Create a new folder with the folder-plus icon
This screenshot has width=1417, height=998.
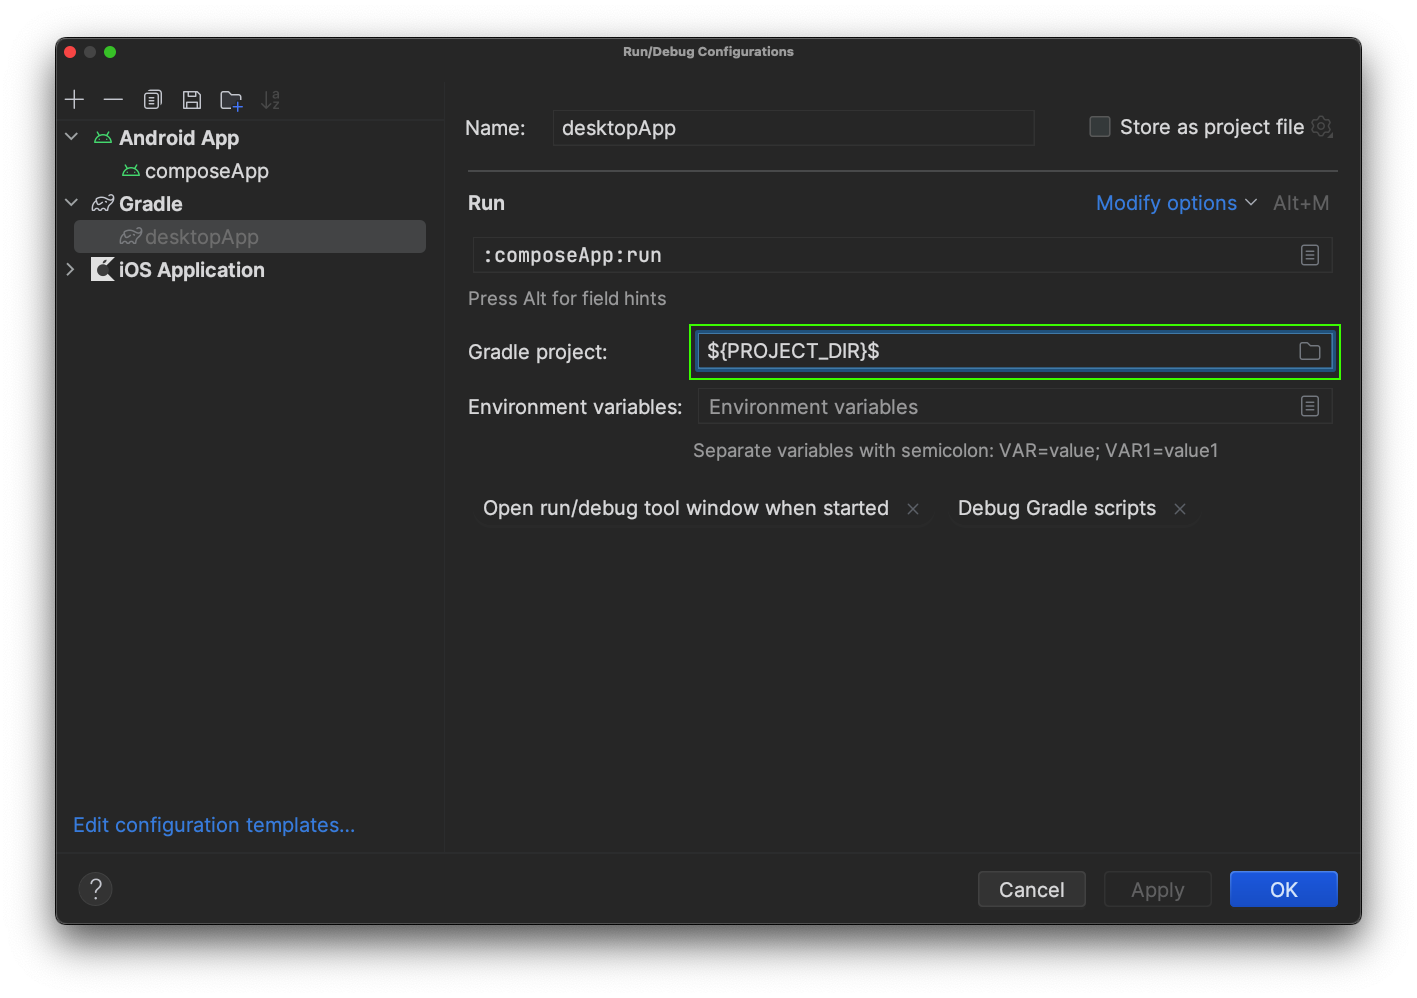(231, 99)
